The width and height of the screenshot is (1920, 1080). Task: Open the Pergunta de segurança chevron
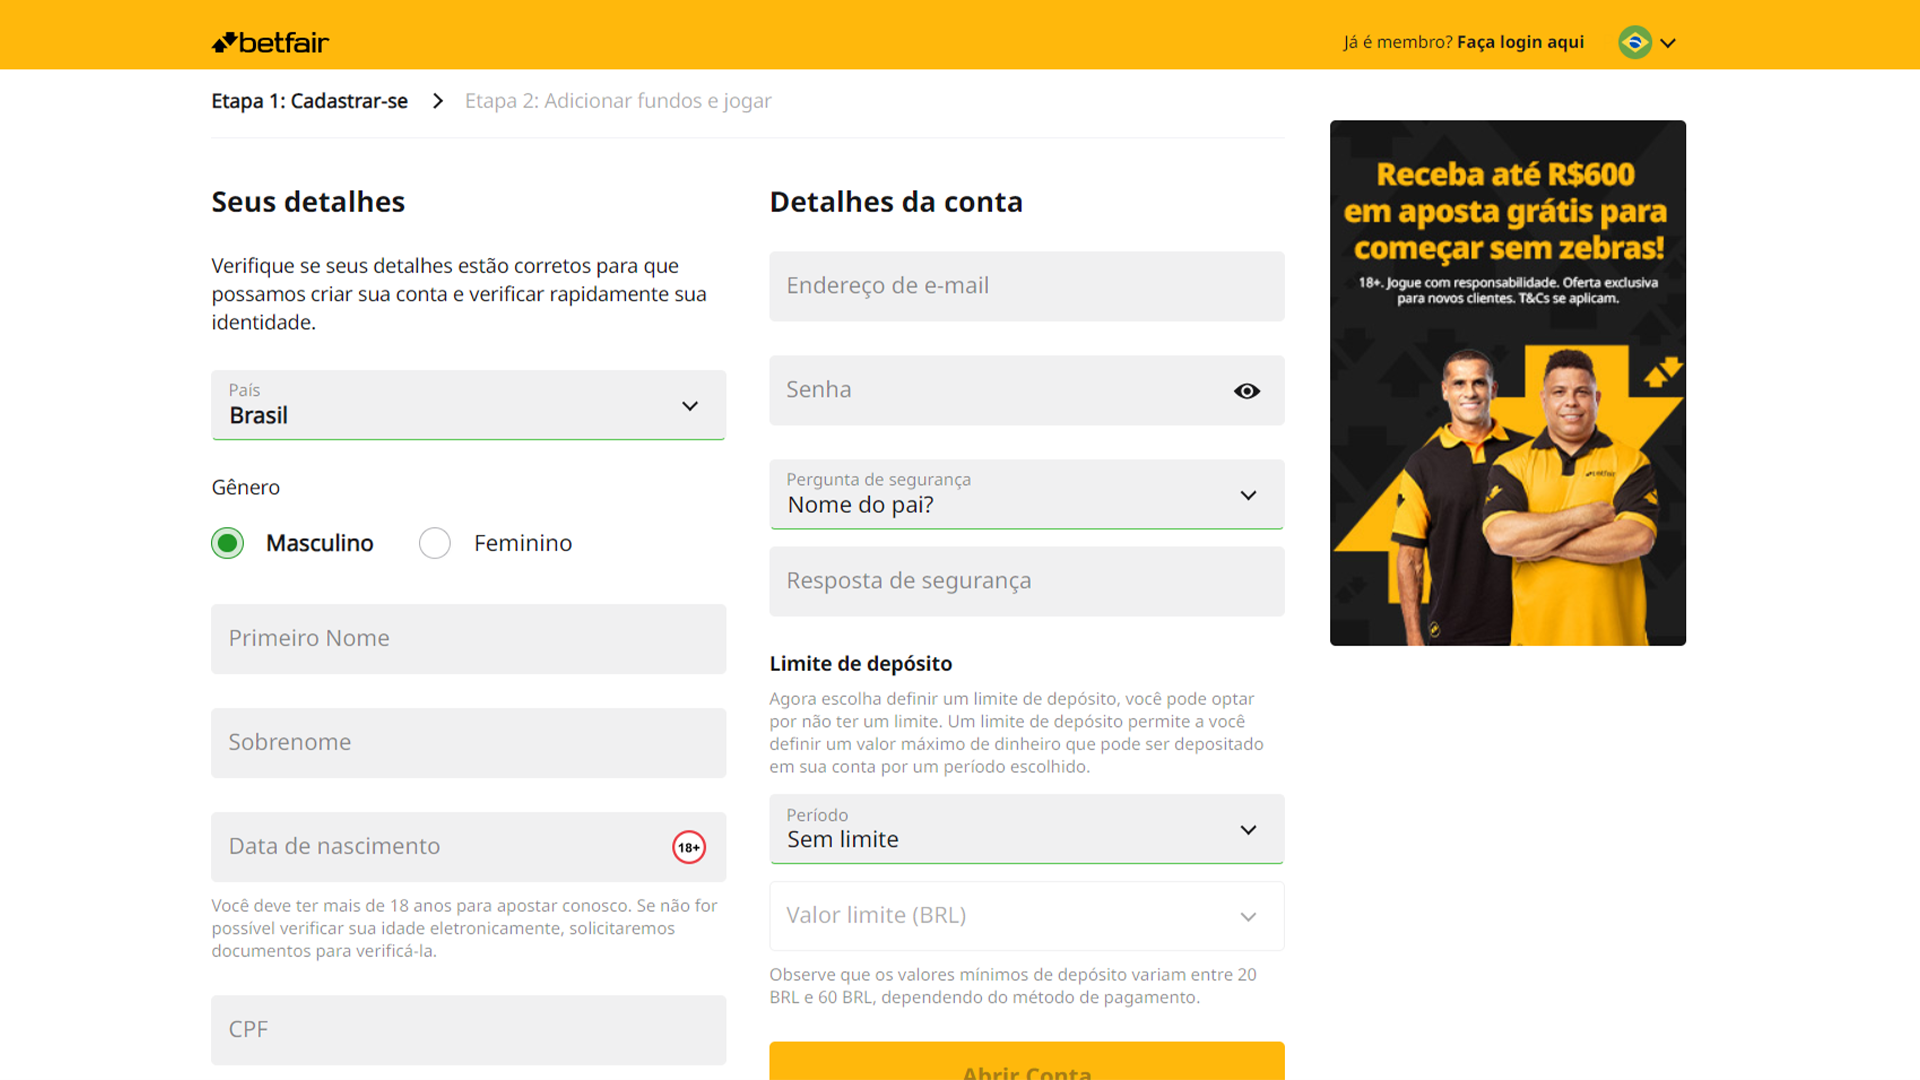pos(1247,494)
